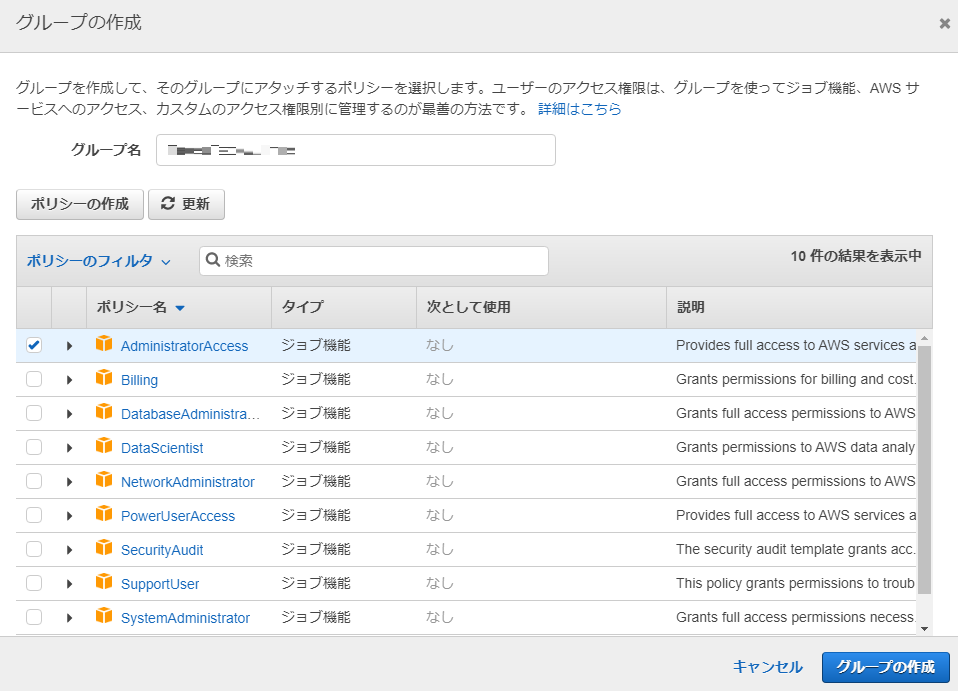This screenshot has height=691, width=958.
Task: Click 'Grants permissions to AWS data analy' description
Action: (795, 447)
